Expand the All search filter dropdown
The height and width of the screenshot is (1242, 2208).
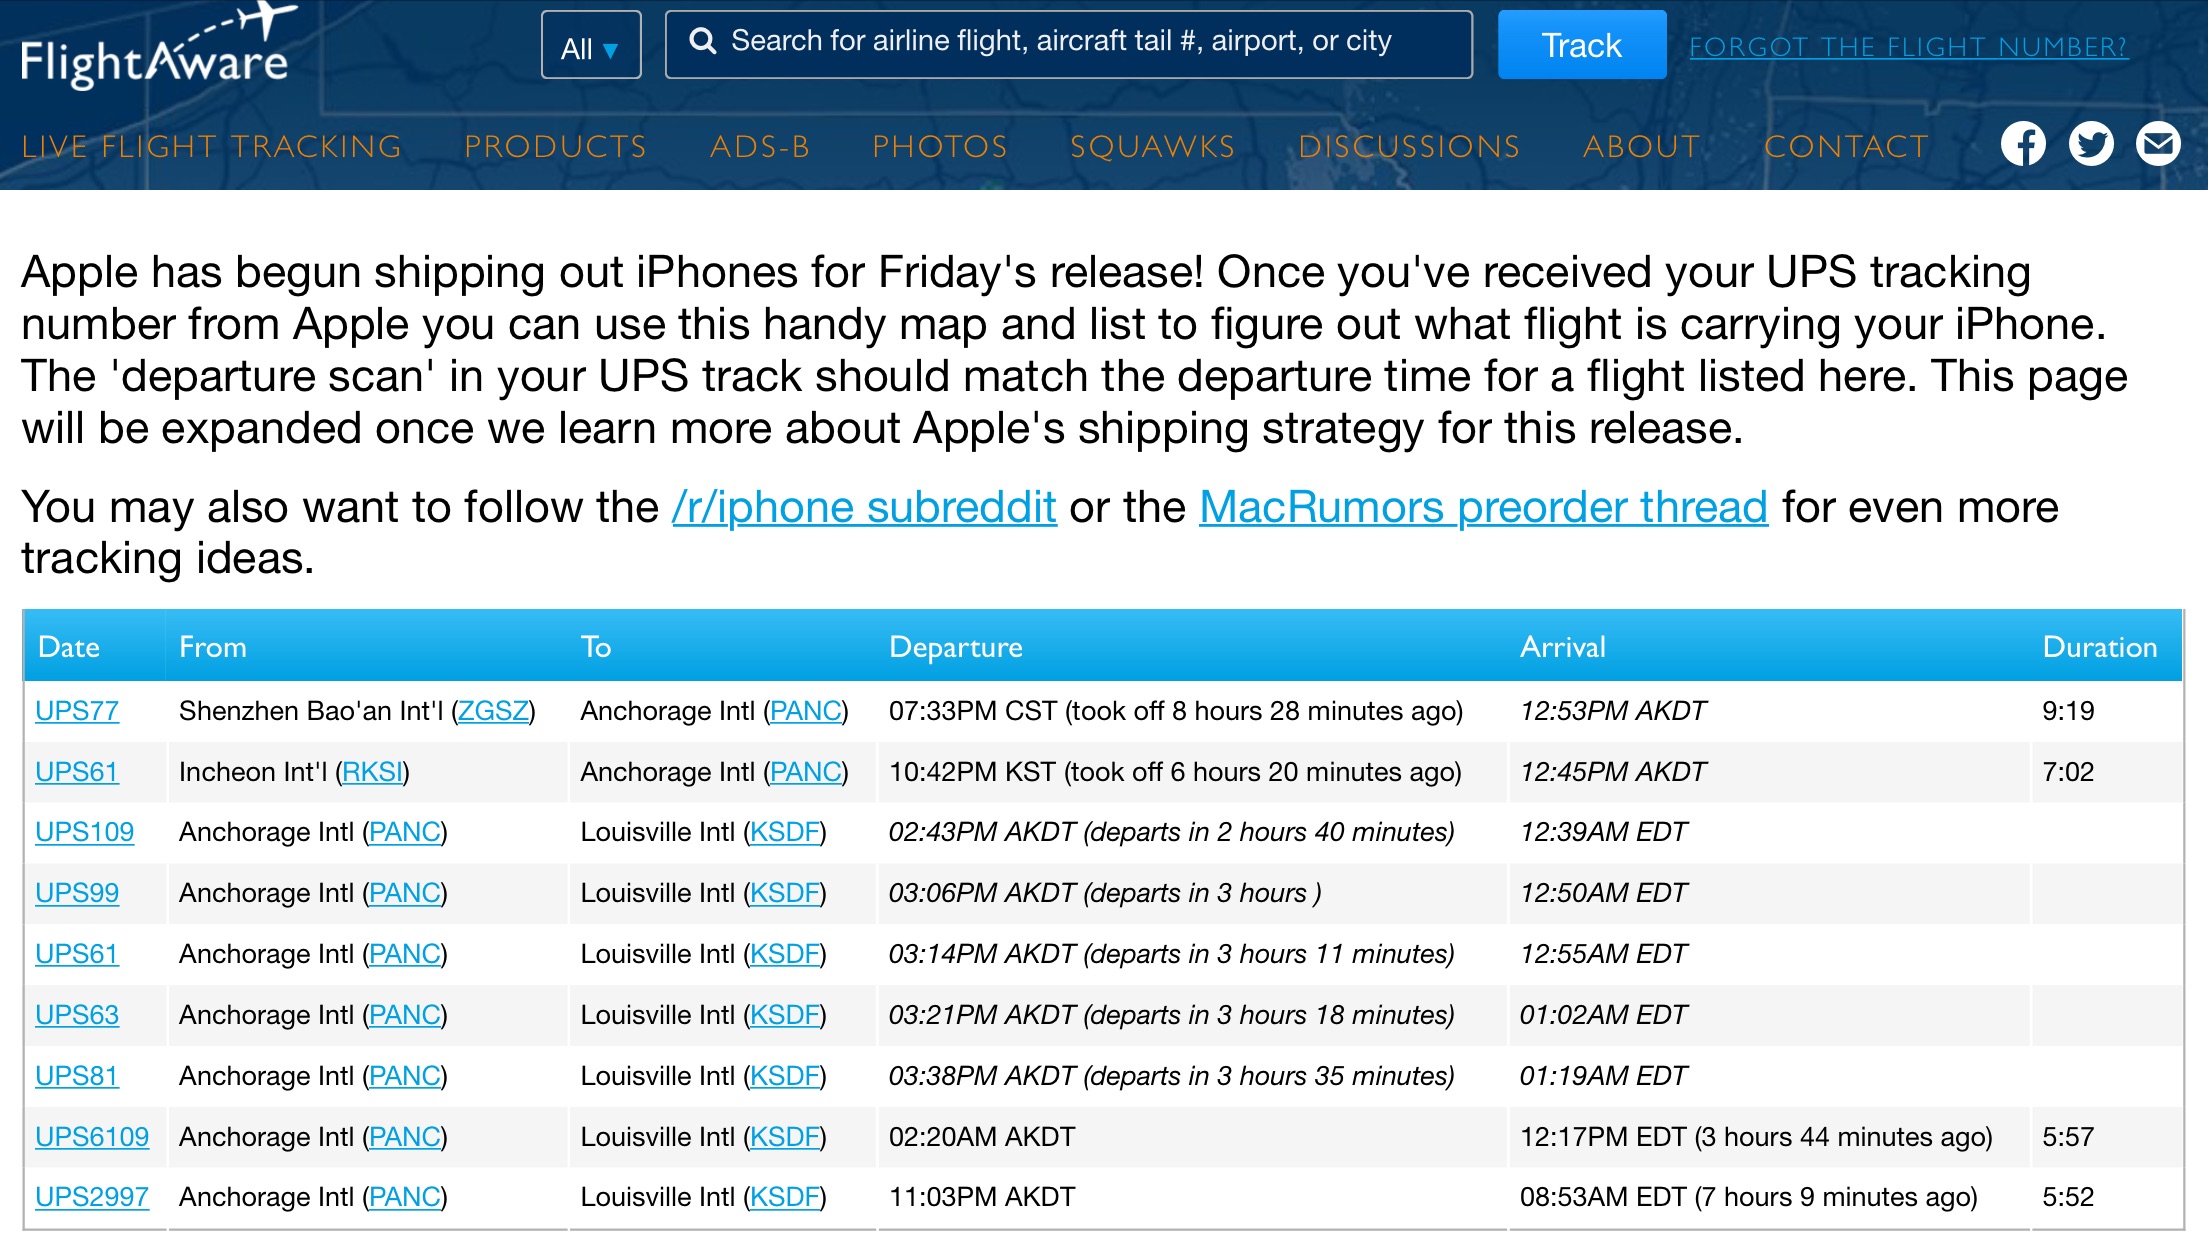tap(591, 45)
